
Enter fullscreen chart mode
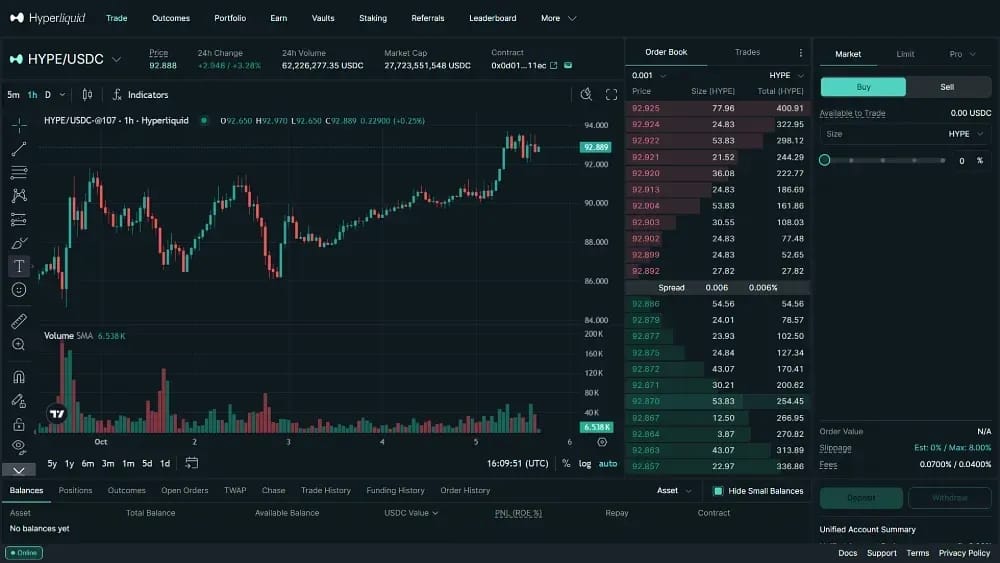tap(611, 94)
